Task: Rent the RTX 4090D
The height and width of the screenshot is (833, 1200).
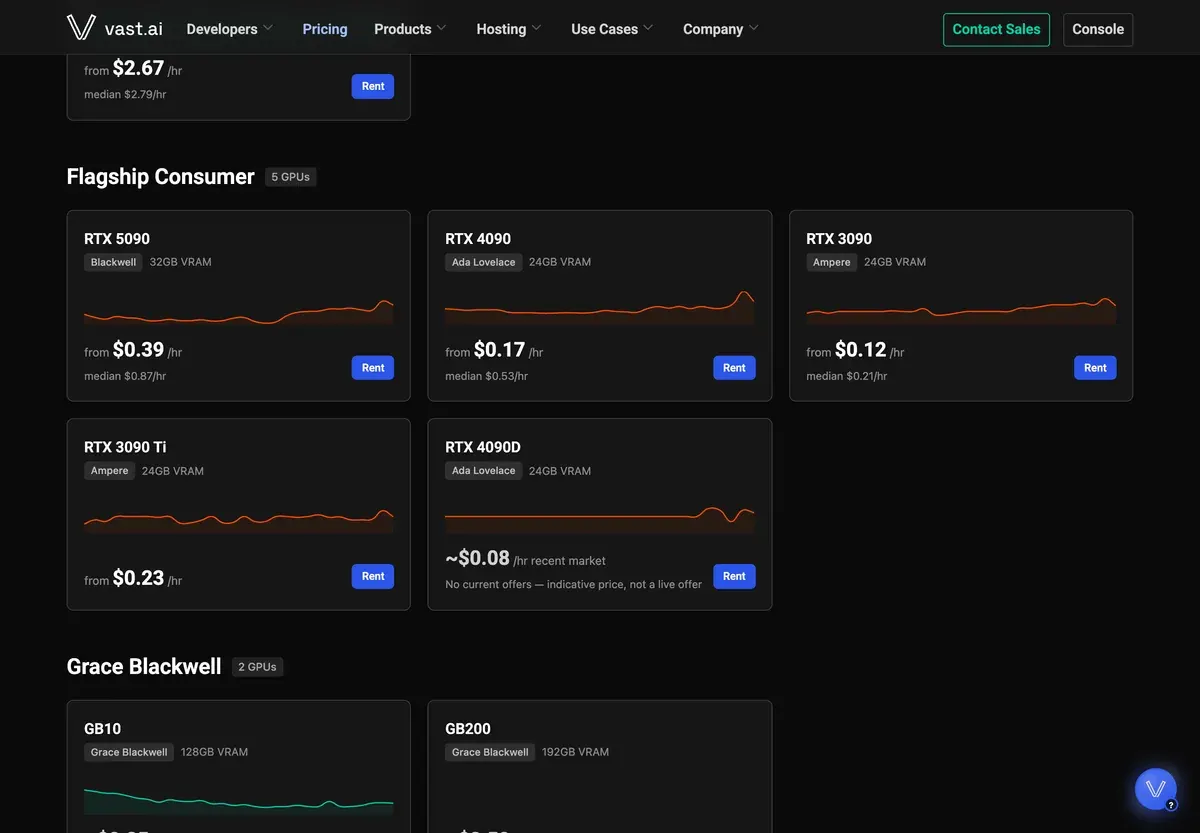Action: (x=734, y=576)
